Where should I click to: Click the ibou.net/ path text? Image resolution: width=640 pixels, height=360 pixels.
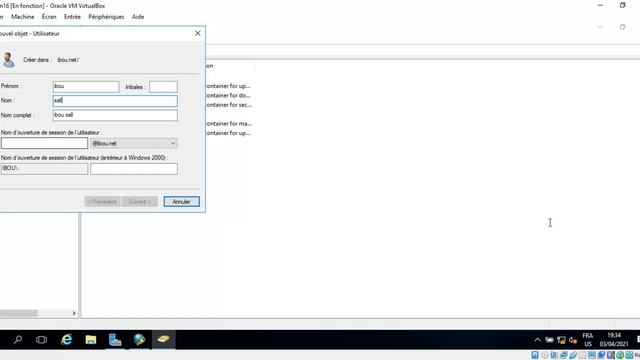[x=68, y=60]
